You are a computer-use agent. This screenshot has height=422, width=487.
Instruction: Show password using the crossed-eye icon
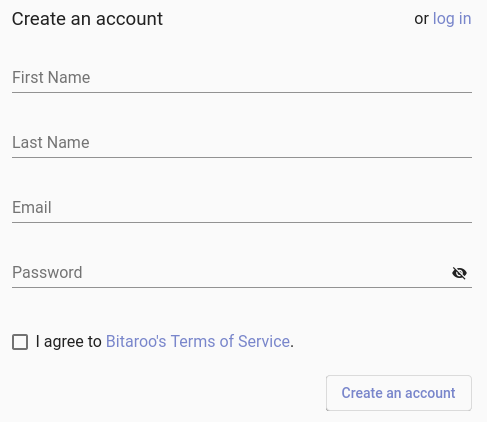pos(459,273)
